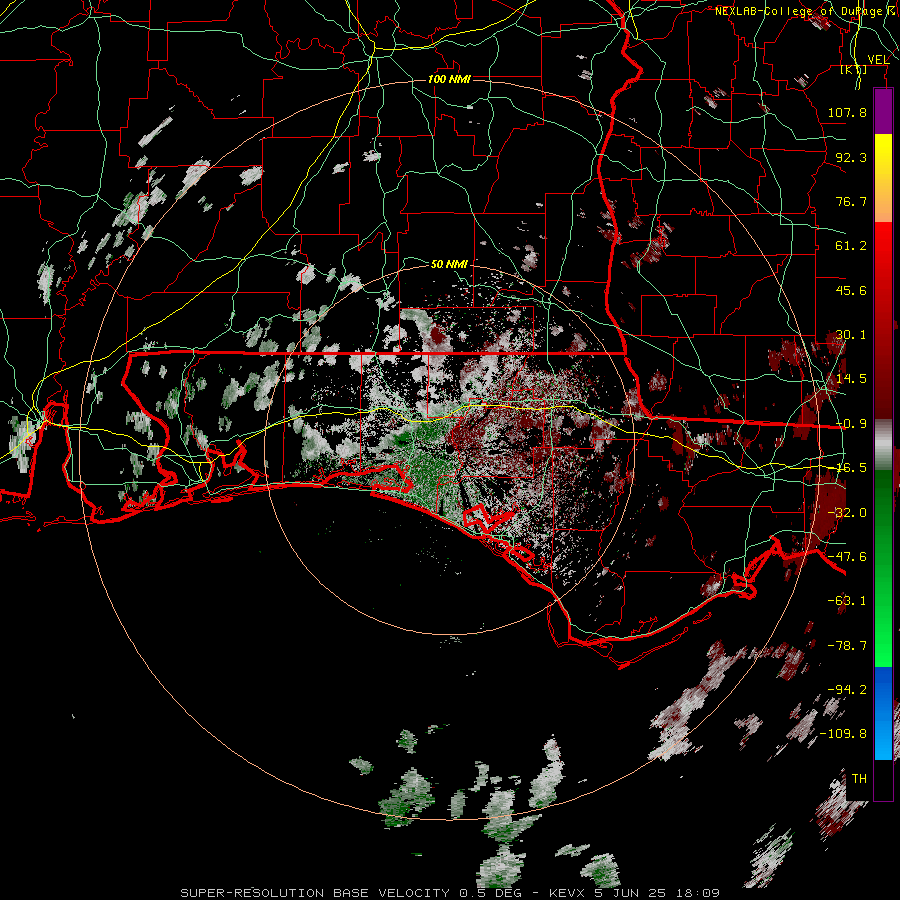Select the -47.6 scale value
The width and height of the screenshot is (900, 900).
click(x=847, y=557)
